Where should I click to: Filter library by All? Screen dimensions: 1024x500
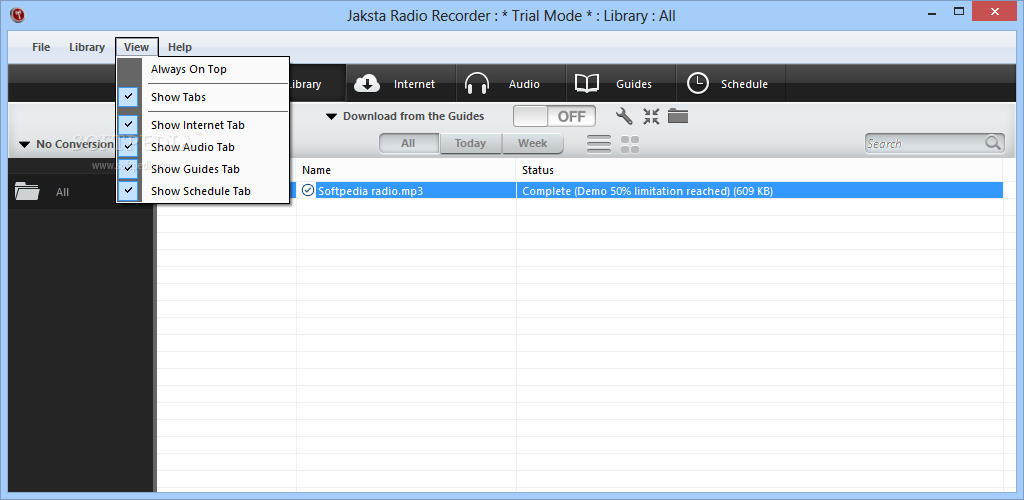click(x=409, y=144)
